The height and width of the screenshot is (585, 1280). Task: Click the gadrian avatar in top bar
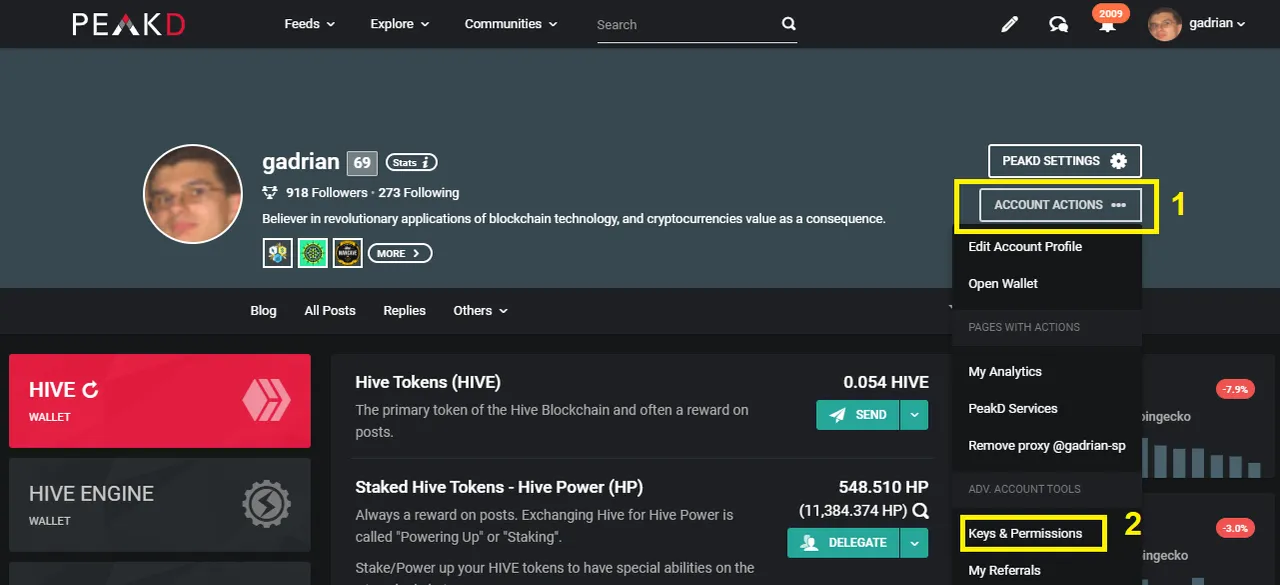[1165, 24]
